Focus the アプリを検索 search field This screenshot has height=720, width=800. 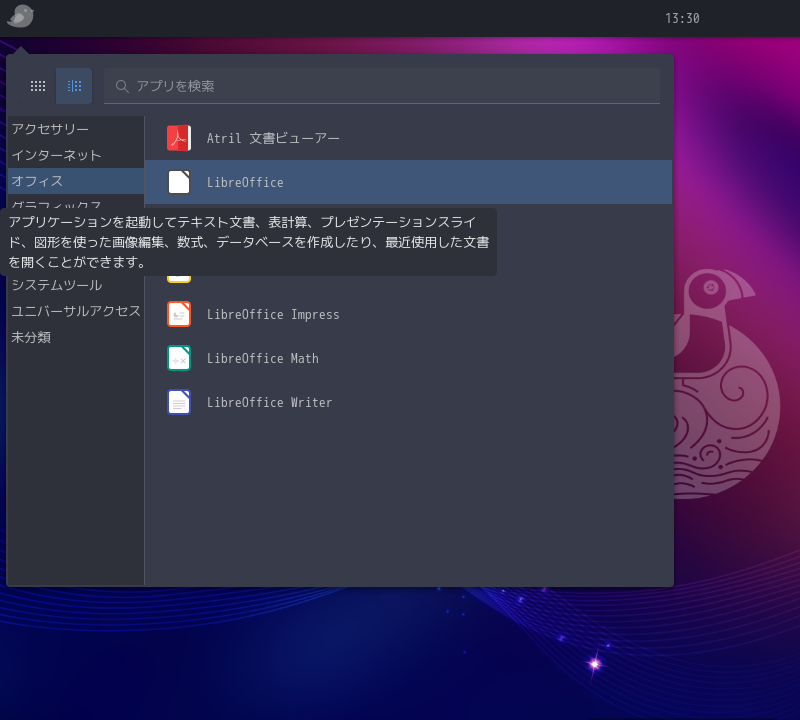click(x=382, y=86)
